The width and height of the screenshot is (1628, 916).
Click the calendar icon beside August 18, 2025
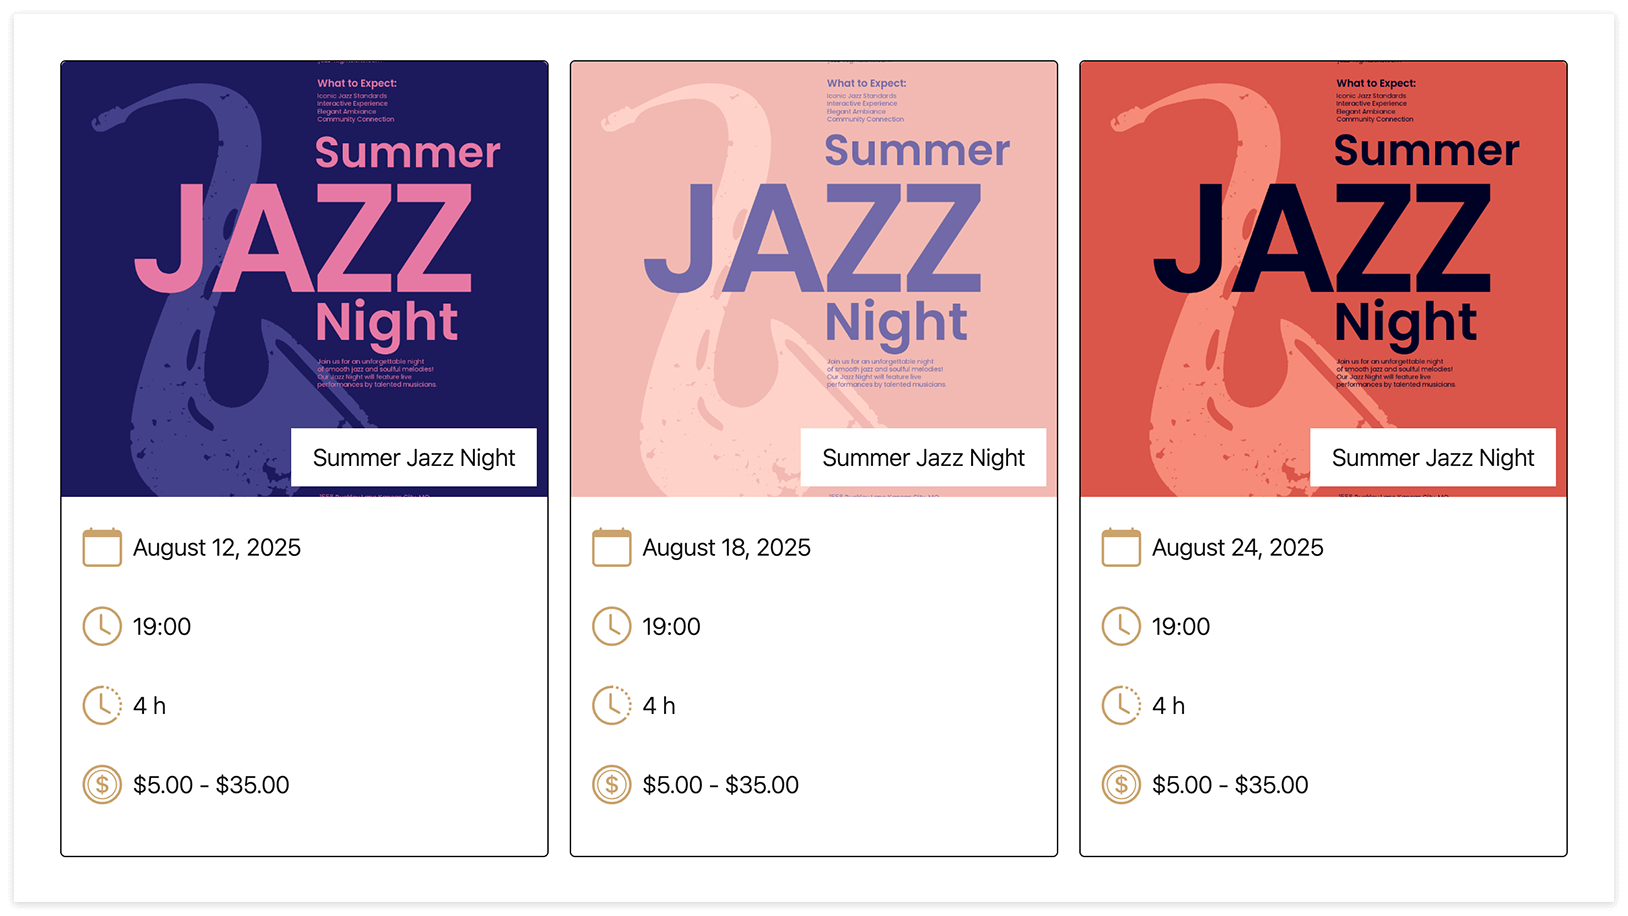612,548
